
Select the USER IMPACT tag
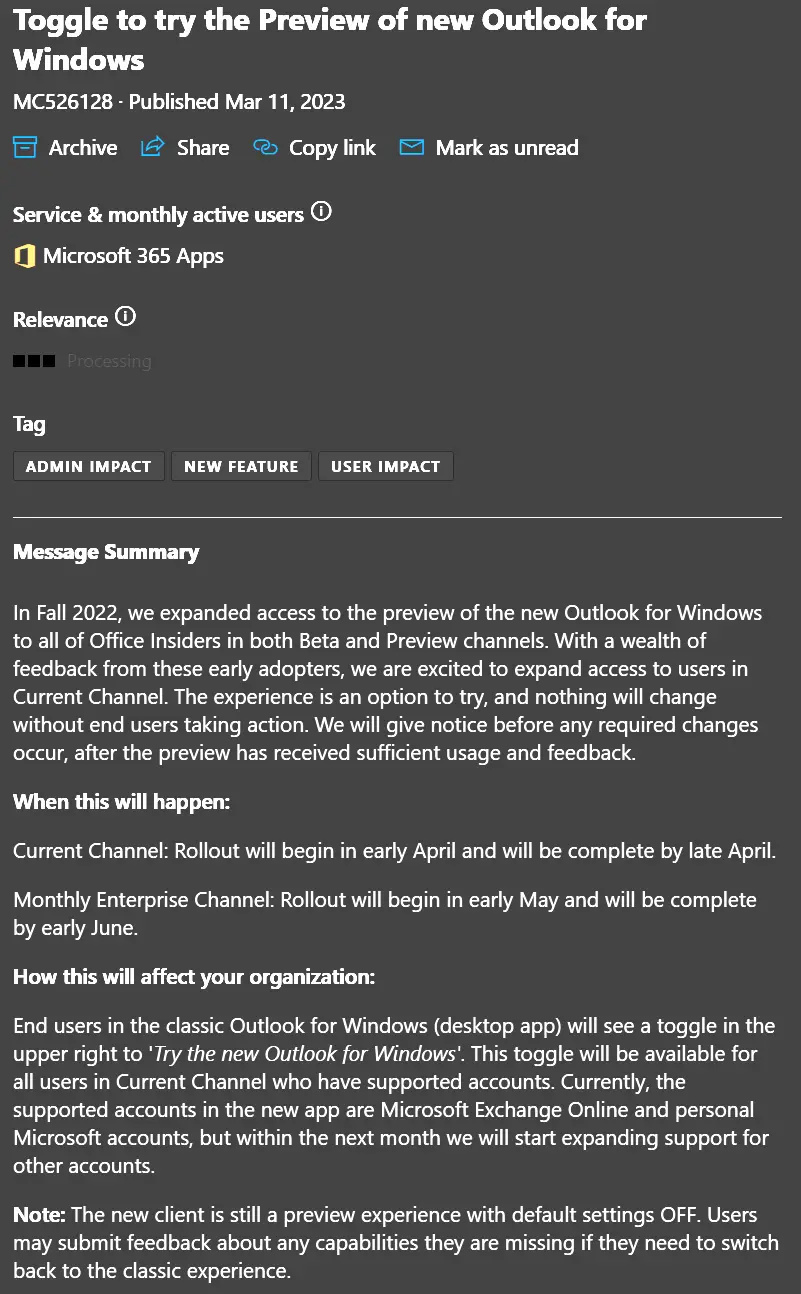385,466
